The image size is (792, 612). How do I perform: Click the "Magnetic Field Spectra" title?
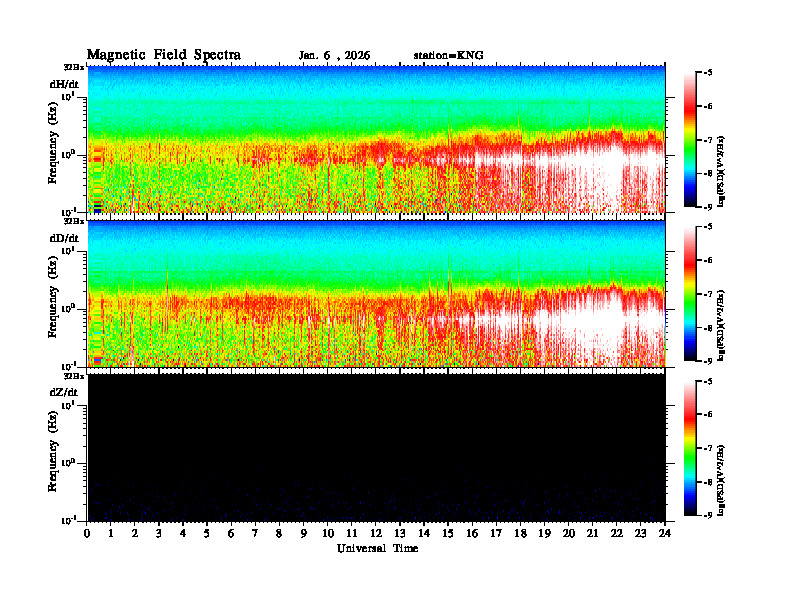click(164, 55)
